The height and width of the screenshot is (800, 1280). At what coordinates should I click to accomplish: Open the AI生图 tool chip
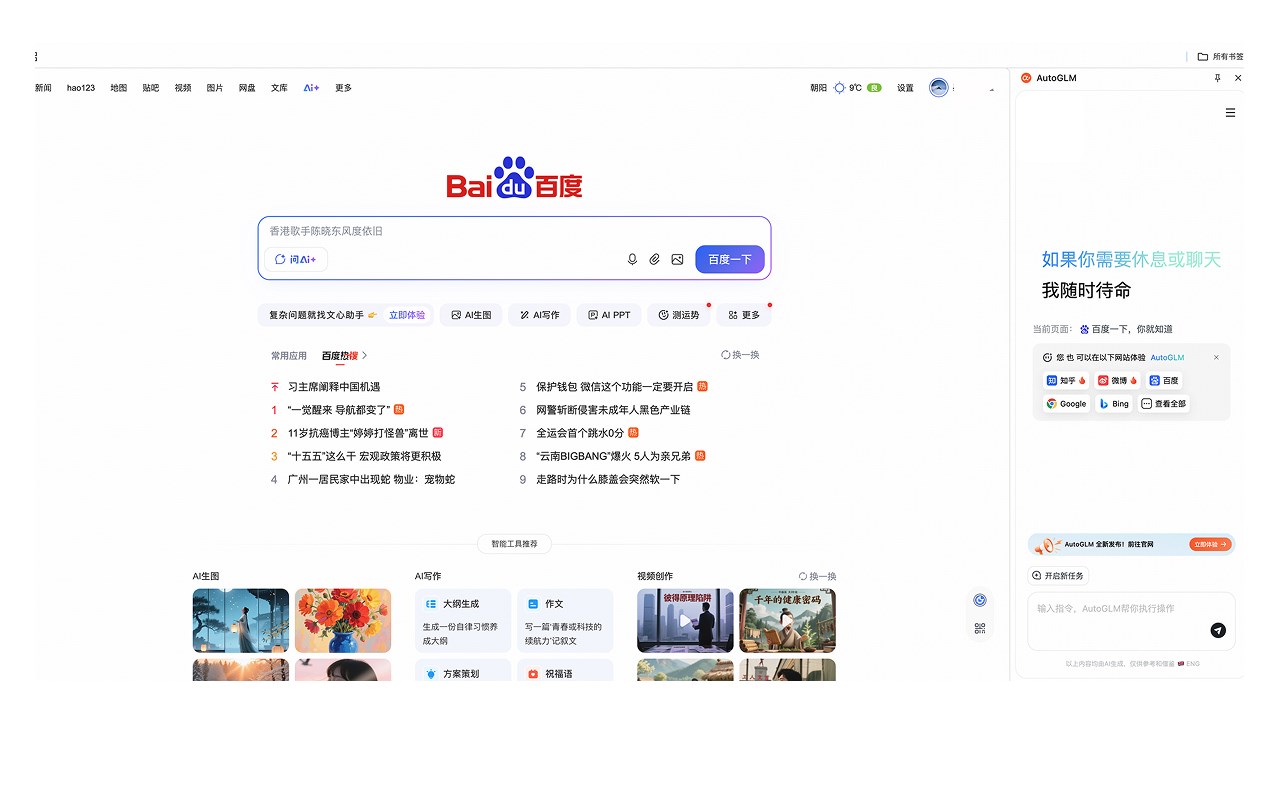pyautogui.click(x=471, y=315)
